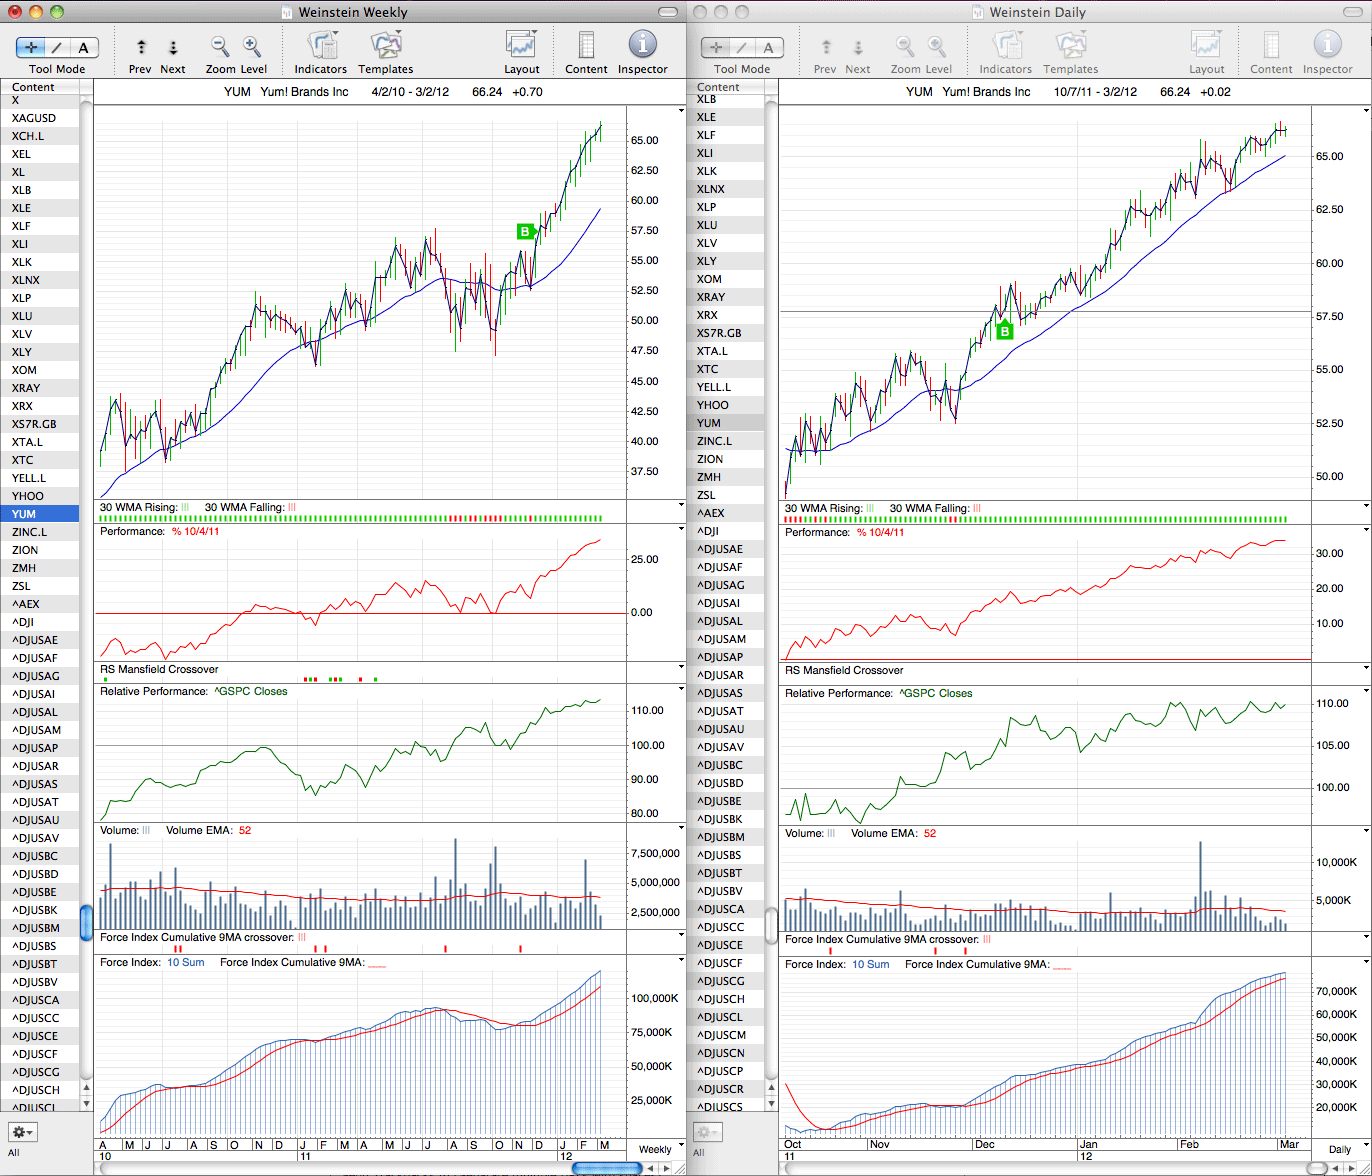This screenshot has height=1176, width=1372.
Task: Open weekly price pane menu triangle
Action: point(682,110)
